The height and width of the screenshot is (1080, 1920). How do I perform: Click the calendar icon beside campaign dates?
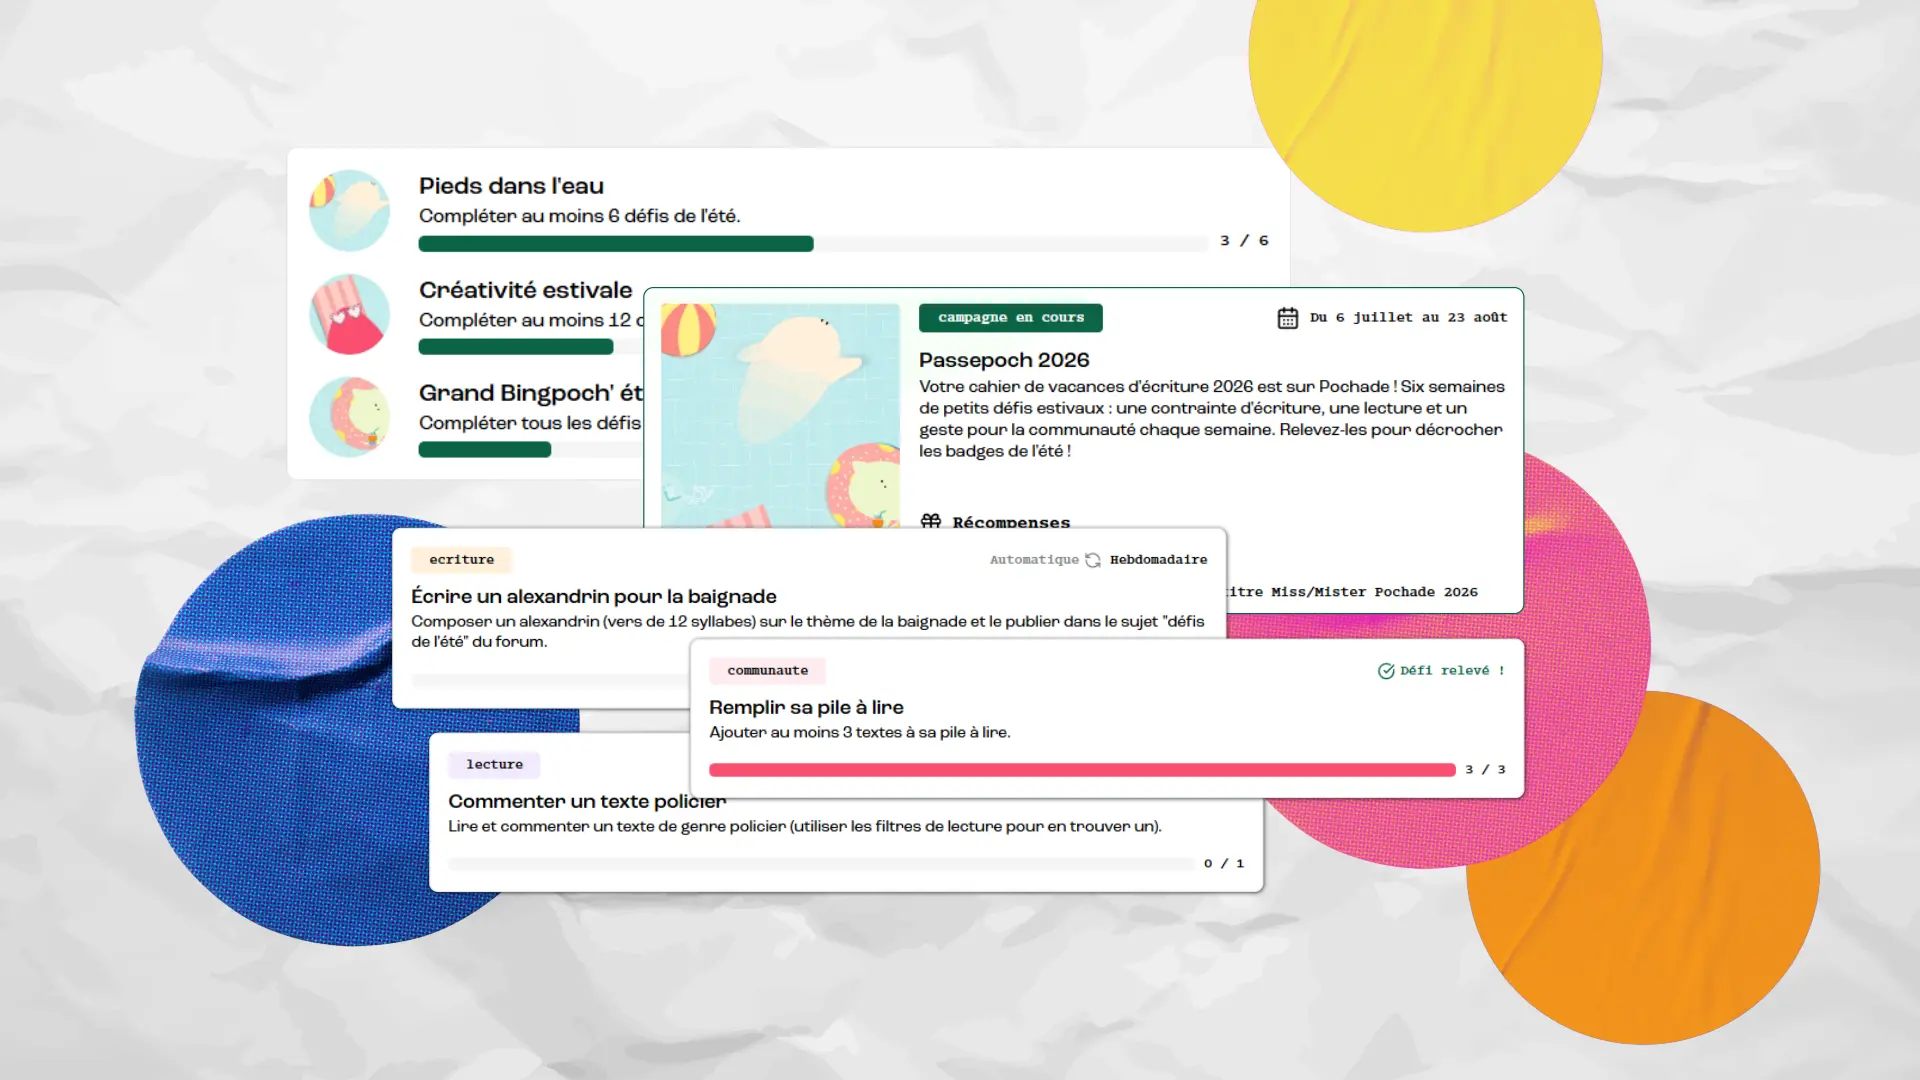tap(1287, 318)
